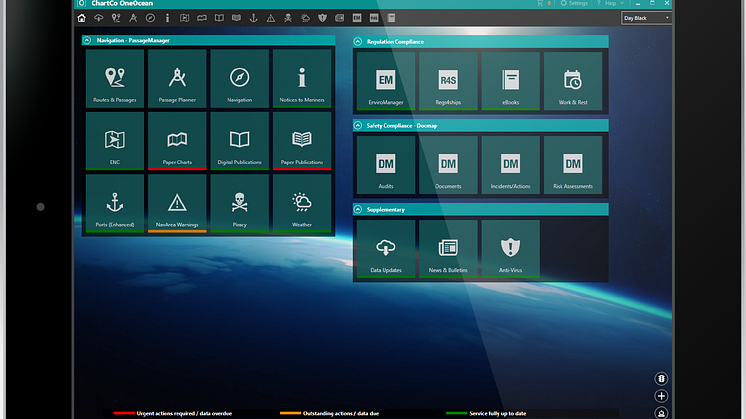746x419 pixels.
Task: Open the Docmap Documents tile
Action: tap(448, 165)
